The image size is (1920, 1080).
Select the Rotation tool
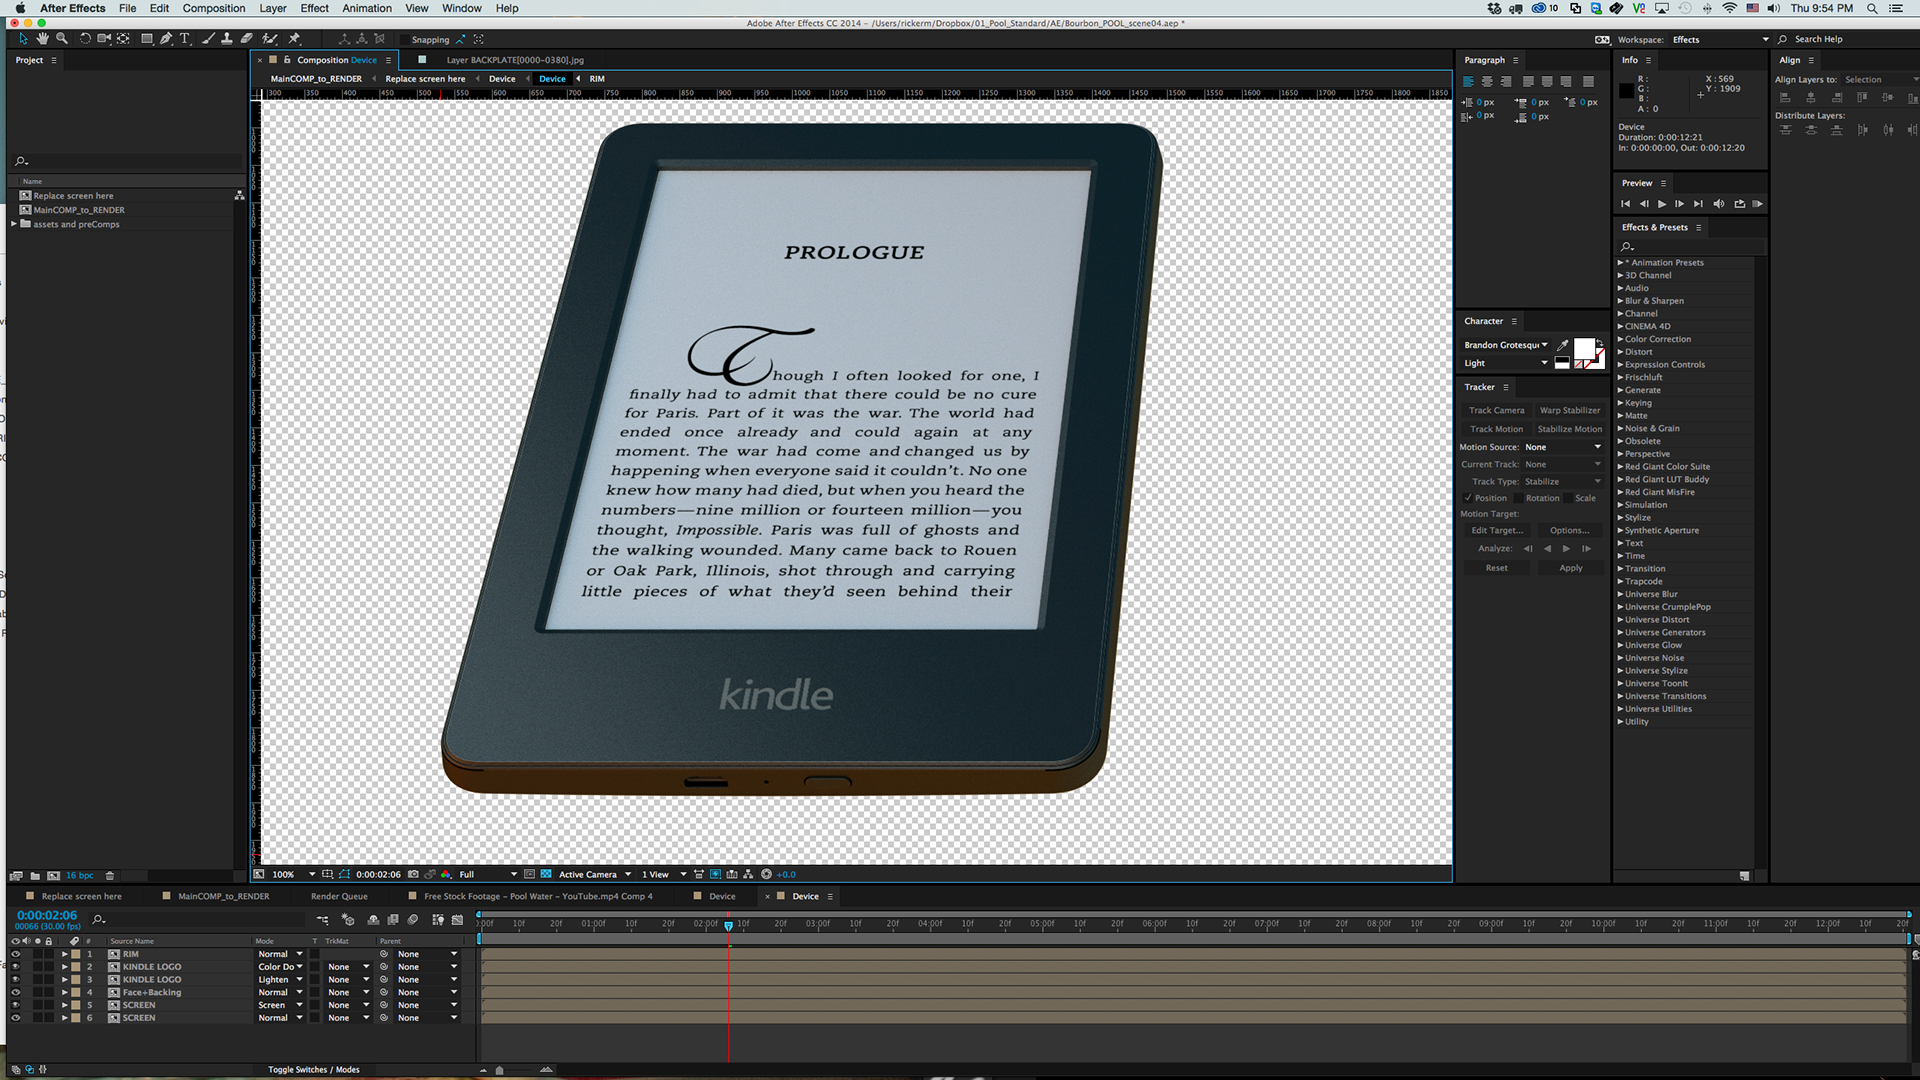(85, 39)
